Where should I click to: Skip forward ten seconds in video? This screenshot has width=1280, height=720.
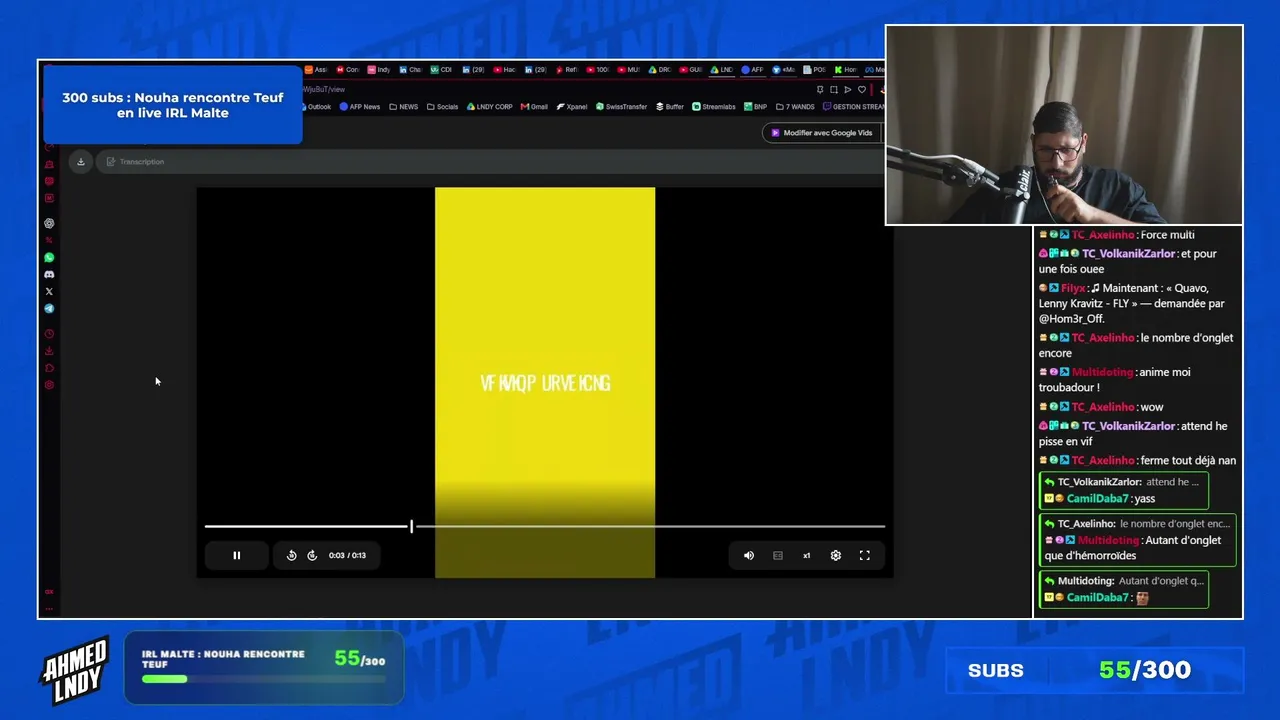(x=312, y=555)
